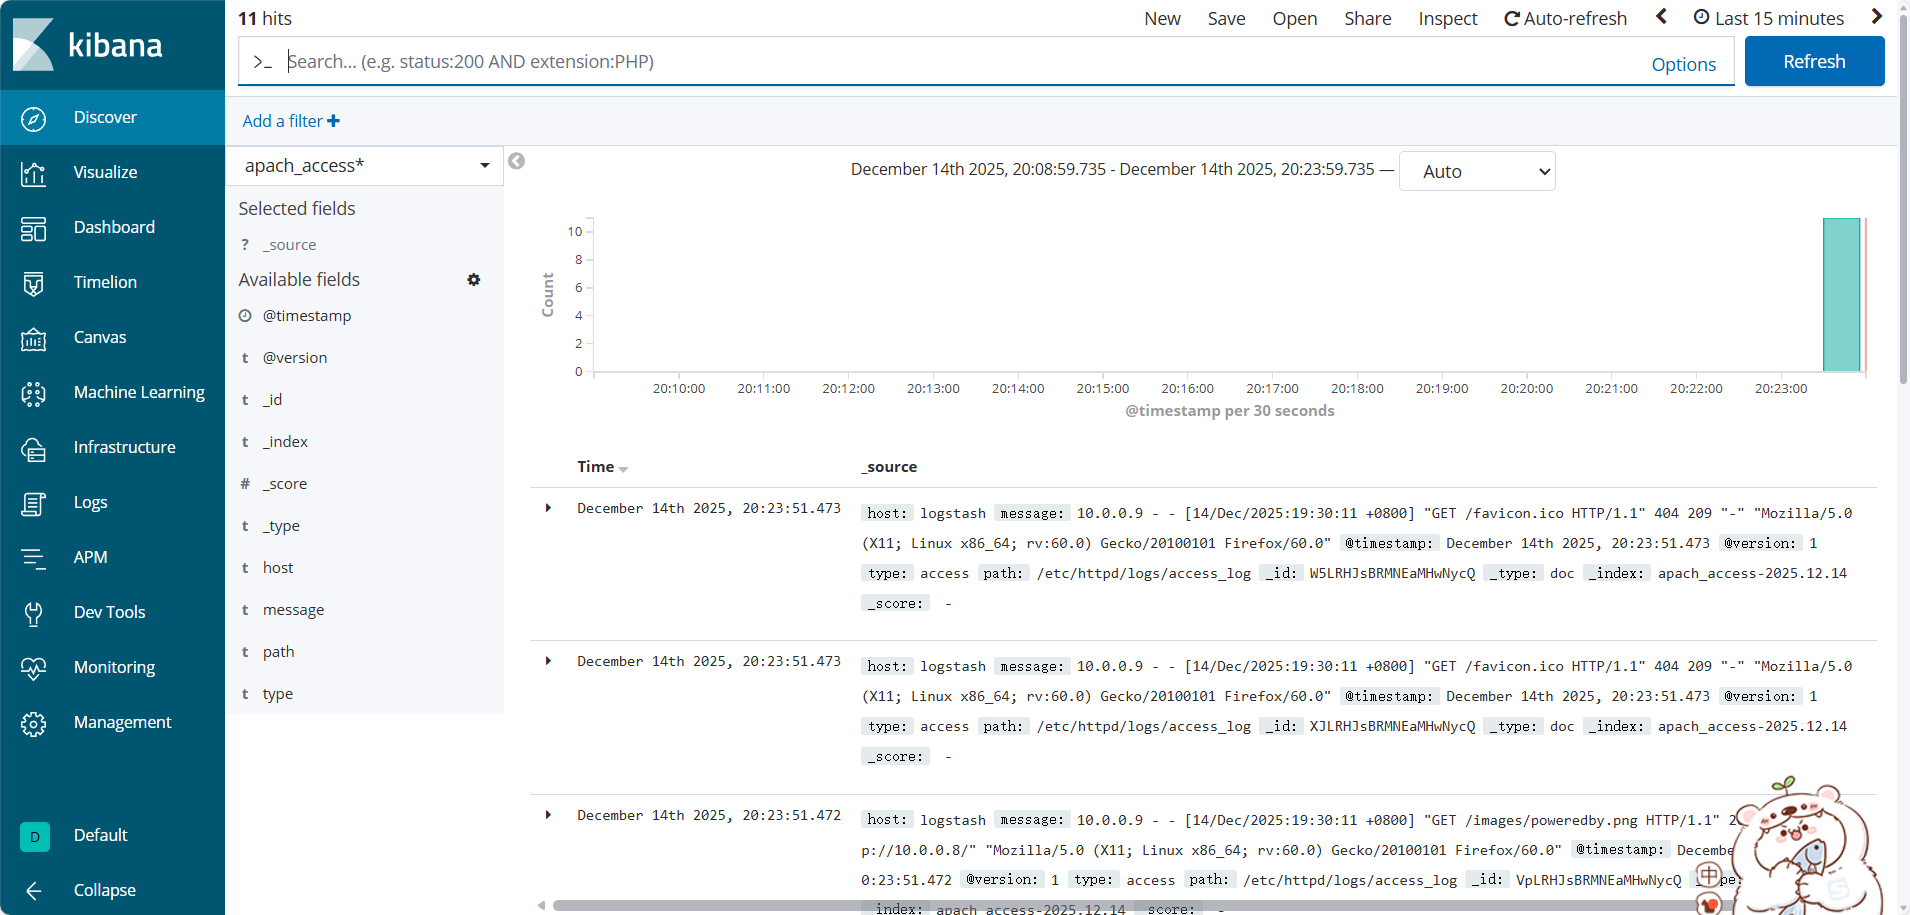Select the _score available field

[x=285, y=484]
